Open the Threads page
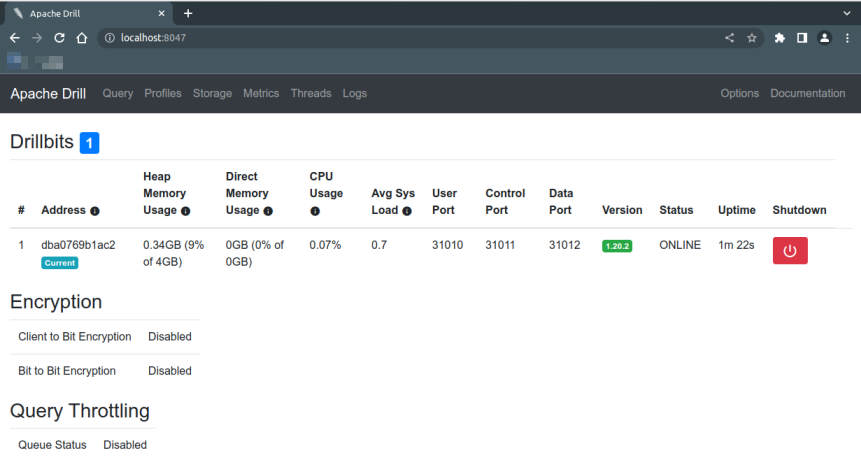 tap(311, 93)
